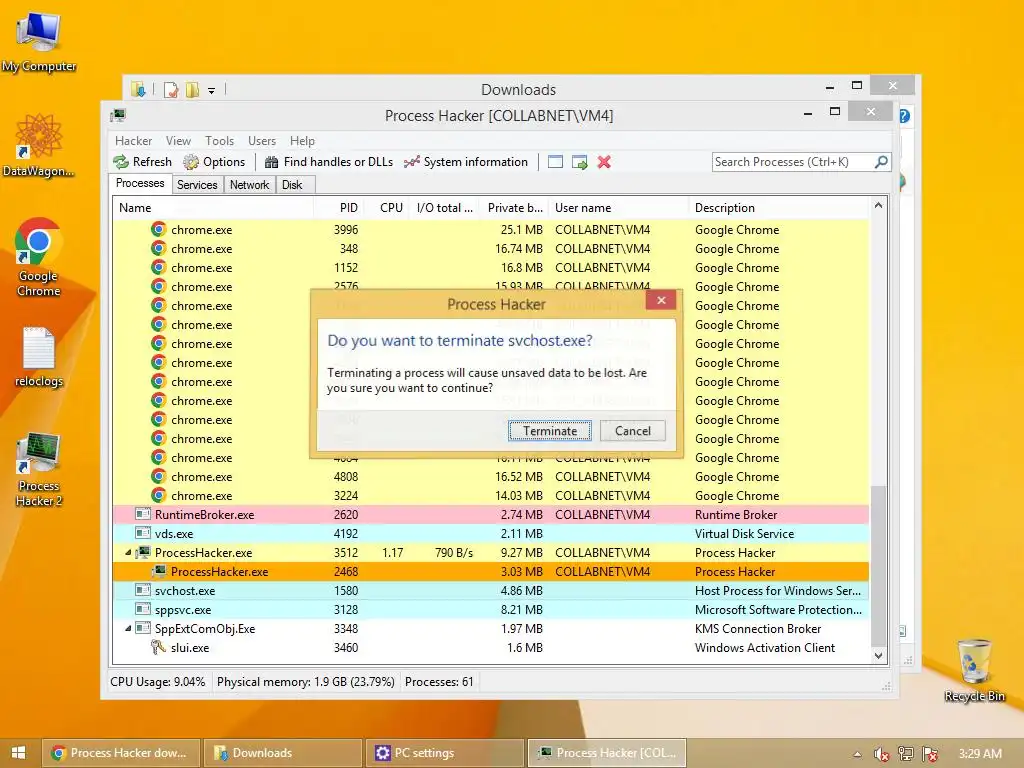Close the Process Hacker confirmation dialog

point(661,300)
